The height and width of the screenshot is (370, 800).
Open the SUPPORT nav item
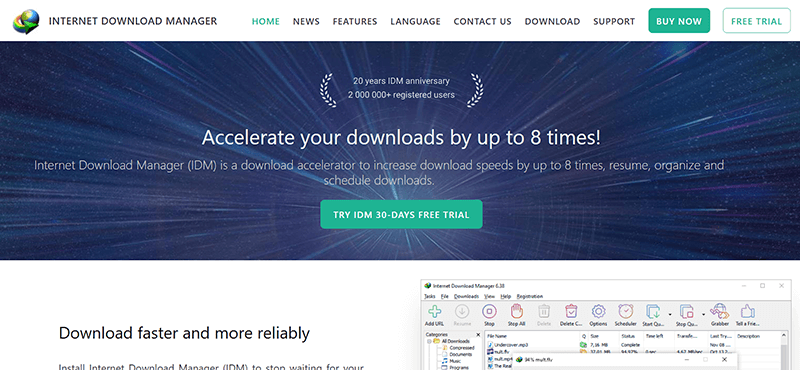[x=614, y=21]
